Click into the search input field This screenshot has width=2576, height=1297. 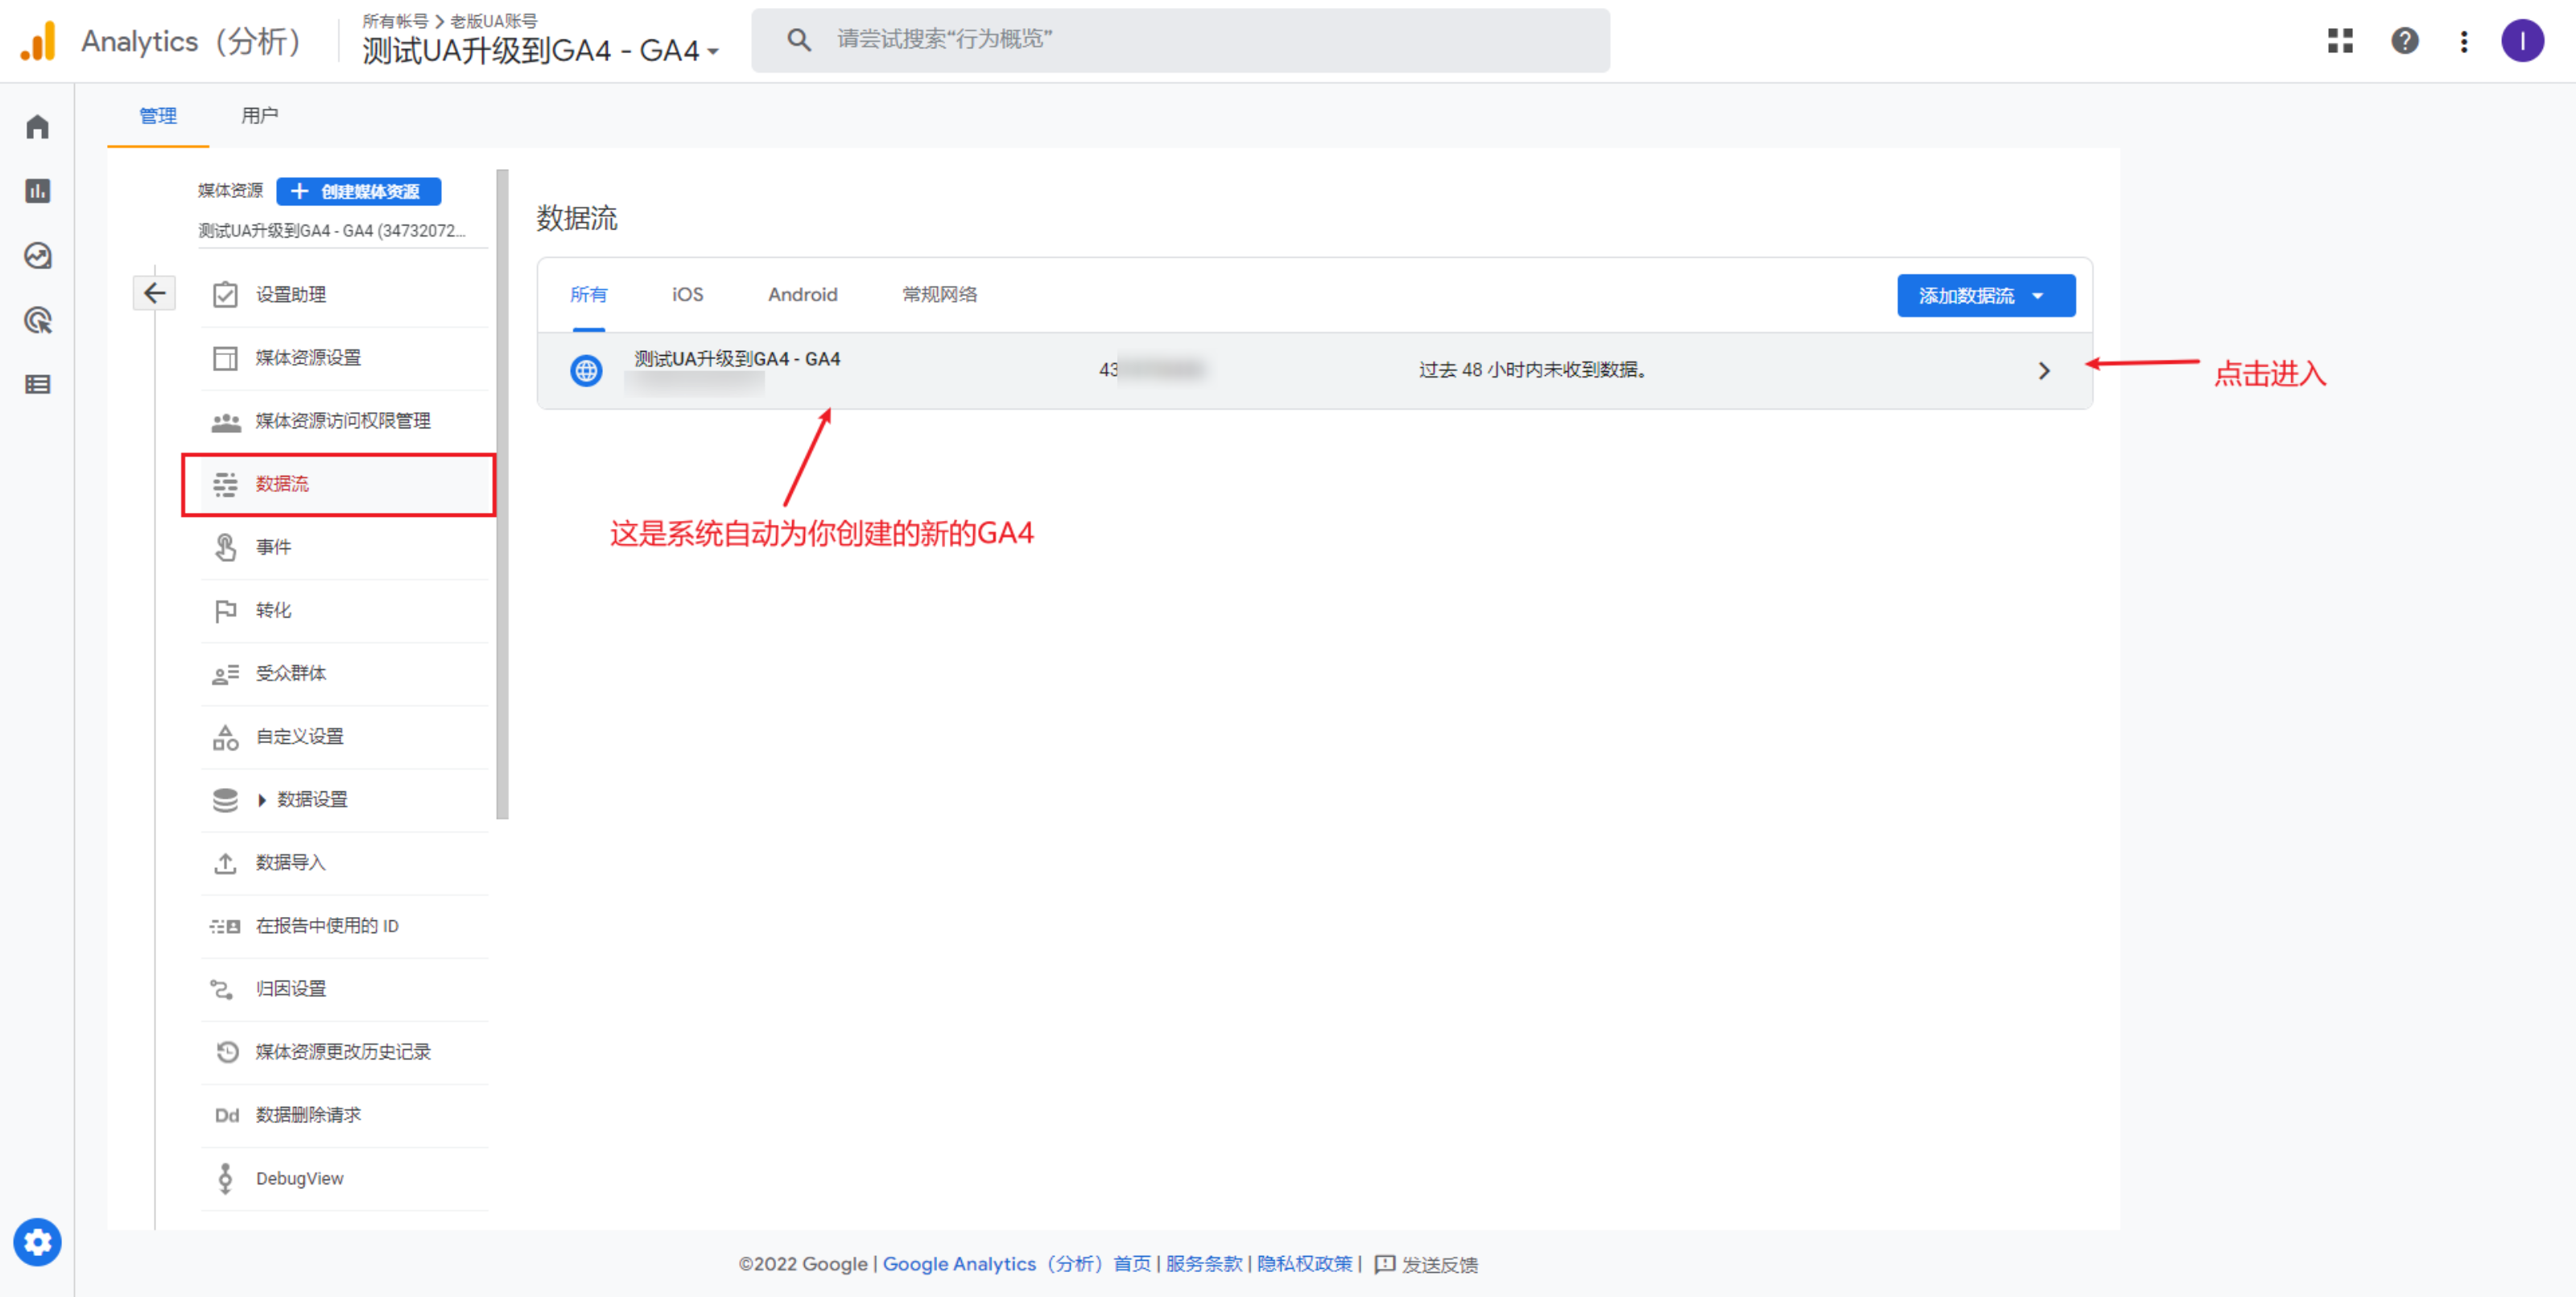pyautogui.click(x=1180, y=40)
